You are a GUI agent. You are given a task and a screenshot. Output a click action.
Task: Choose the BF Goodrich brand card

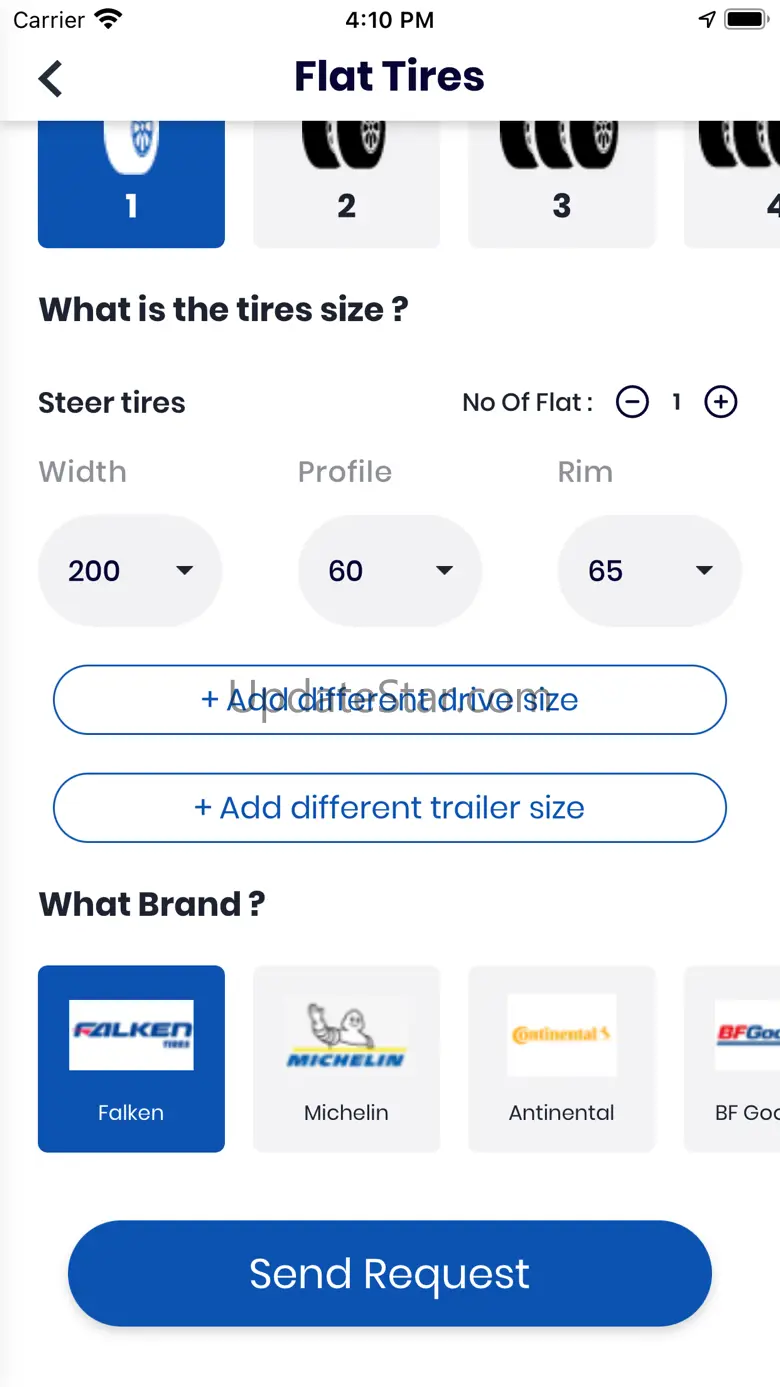pos(732,1059)
